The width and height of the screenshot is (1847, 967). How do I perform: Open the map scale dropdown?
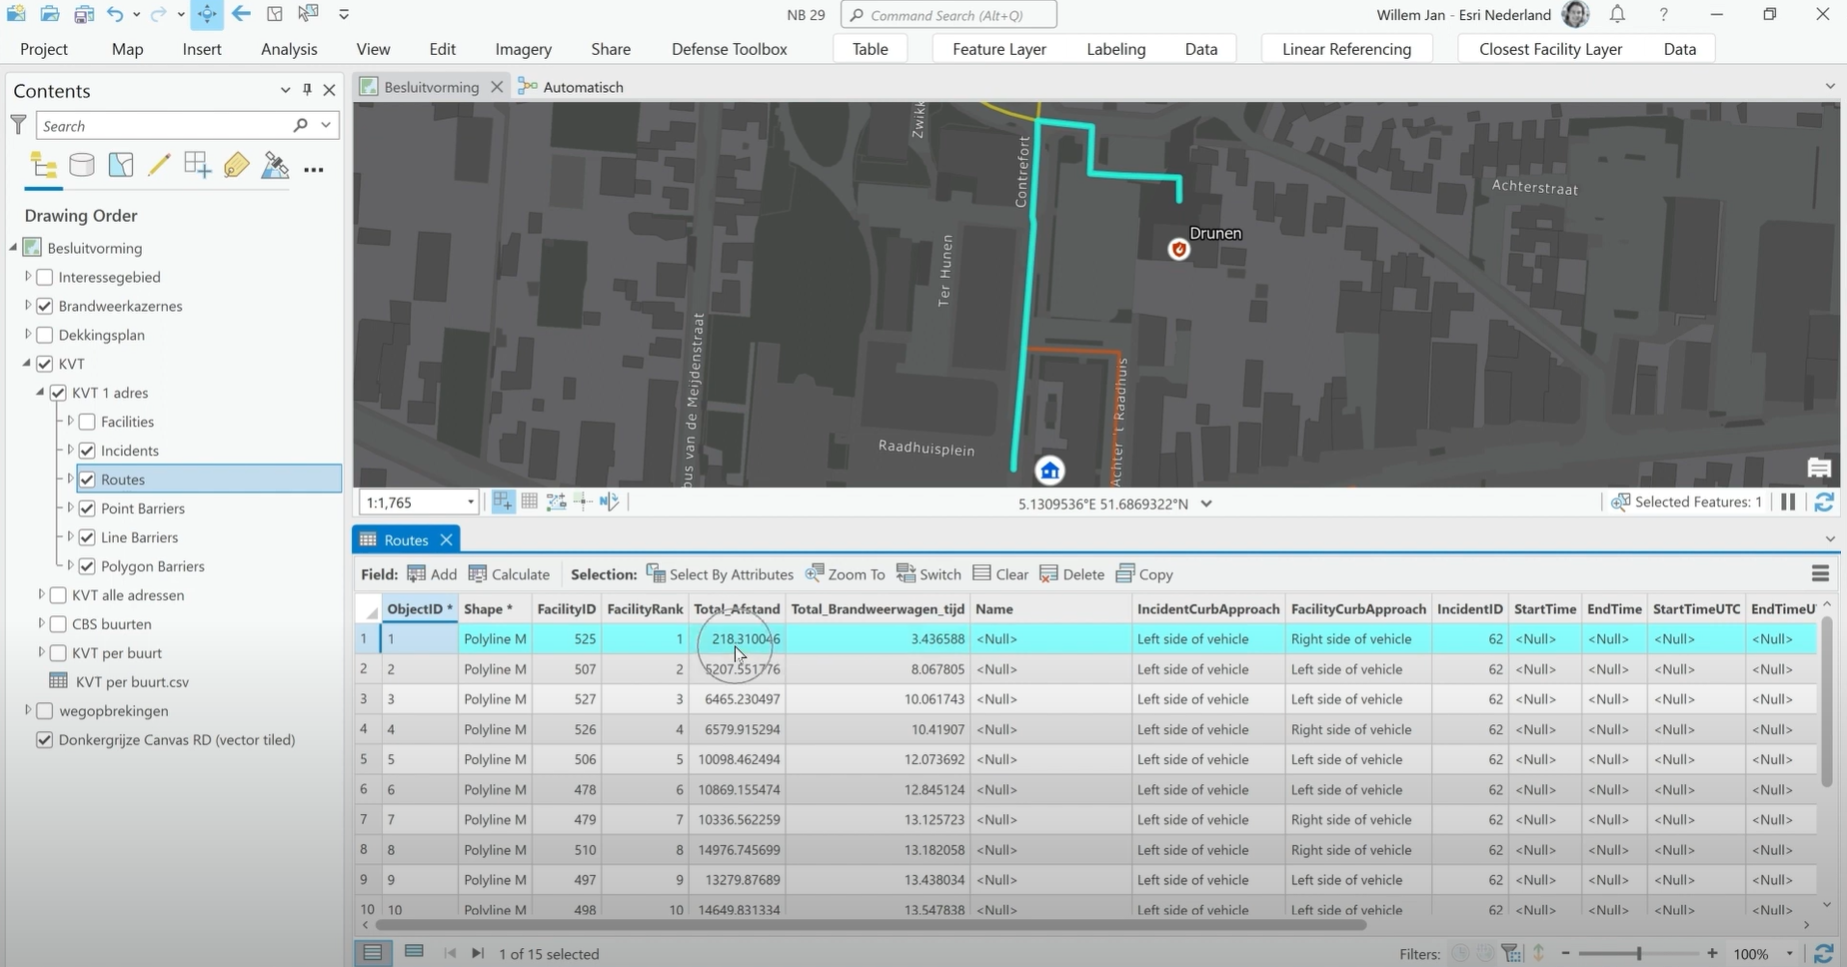click(x=470, y=502)
